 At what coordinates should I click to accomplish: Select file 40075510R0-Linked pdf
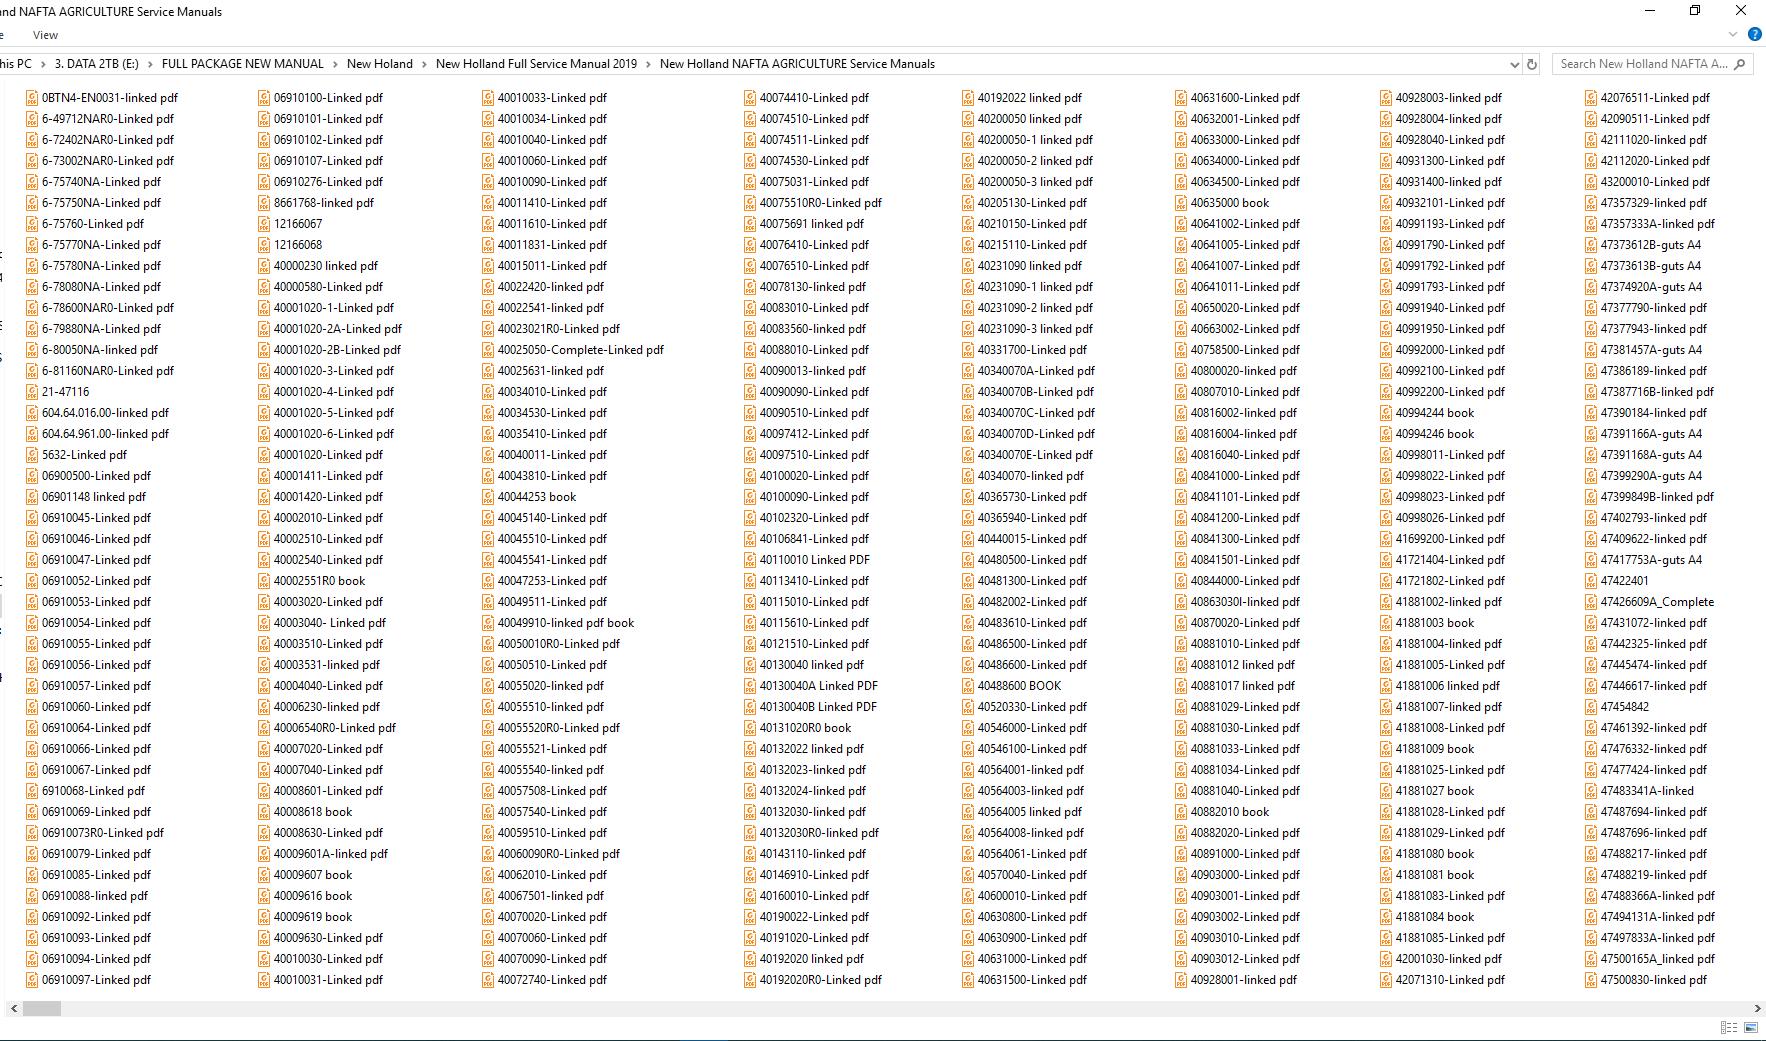813,203
